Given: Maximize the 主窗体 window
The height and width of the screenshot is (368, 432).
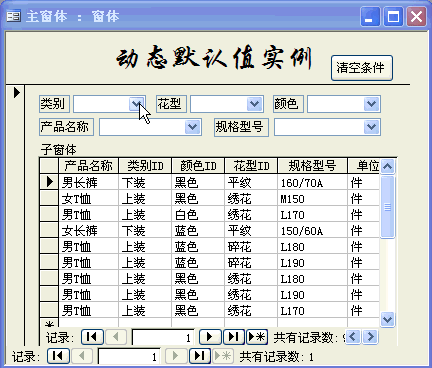Looking at the screenshot, I should (393, 16).
